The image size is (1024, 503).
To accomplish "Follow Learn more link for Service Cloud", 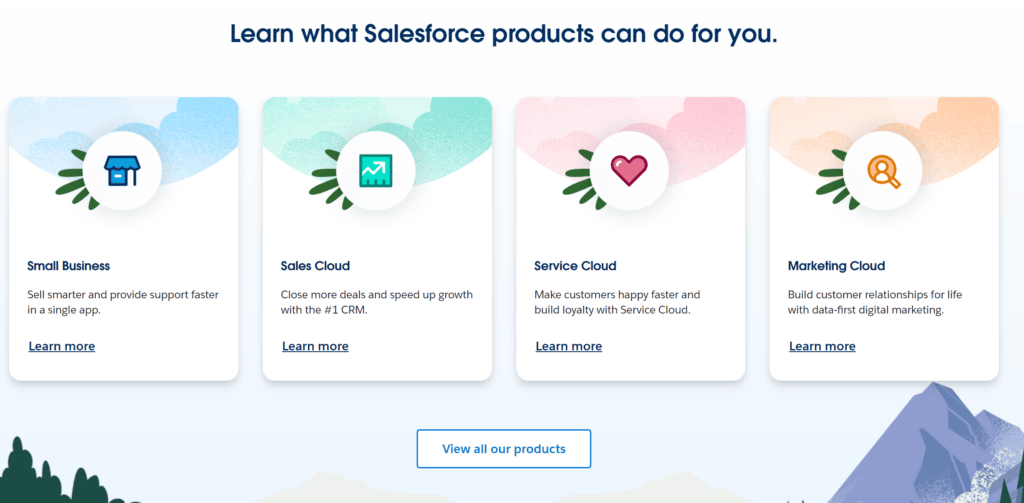I will [569, 346].
